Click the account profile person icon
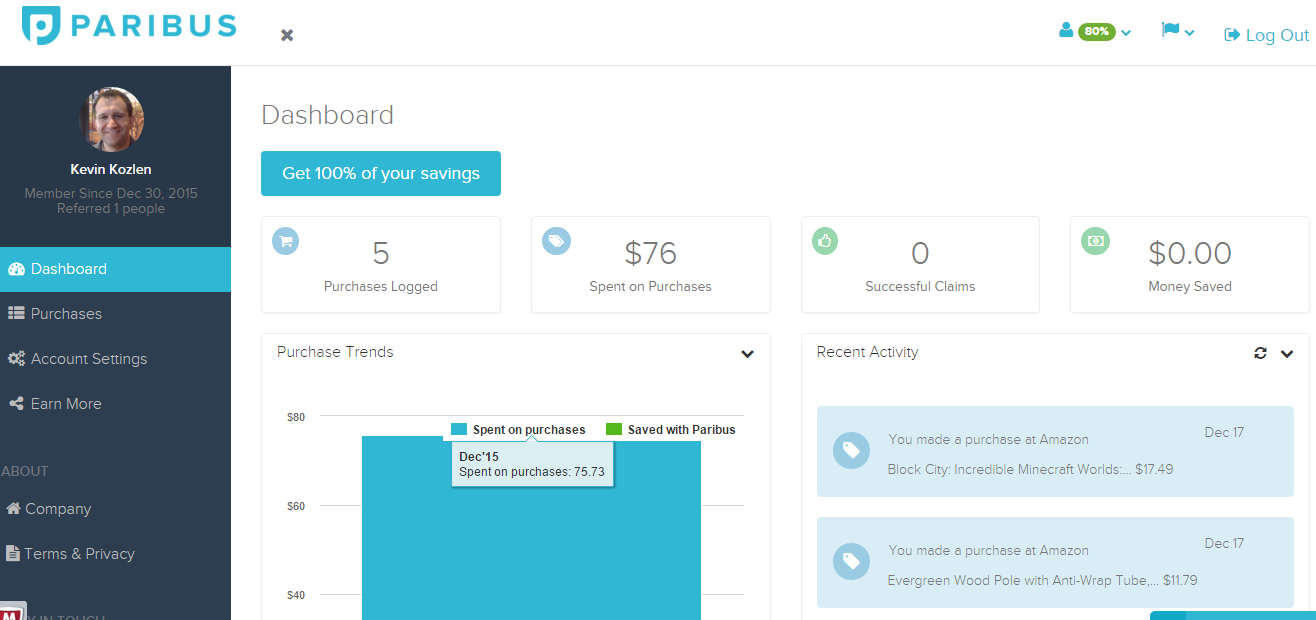1316x620 pixels. point(1063,31)
